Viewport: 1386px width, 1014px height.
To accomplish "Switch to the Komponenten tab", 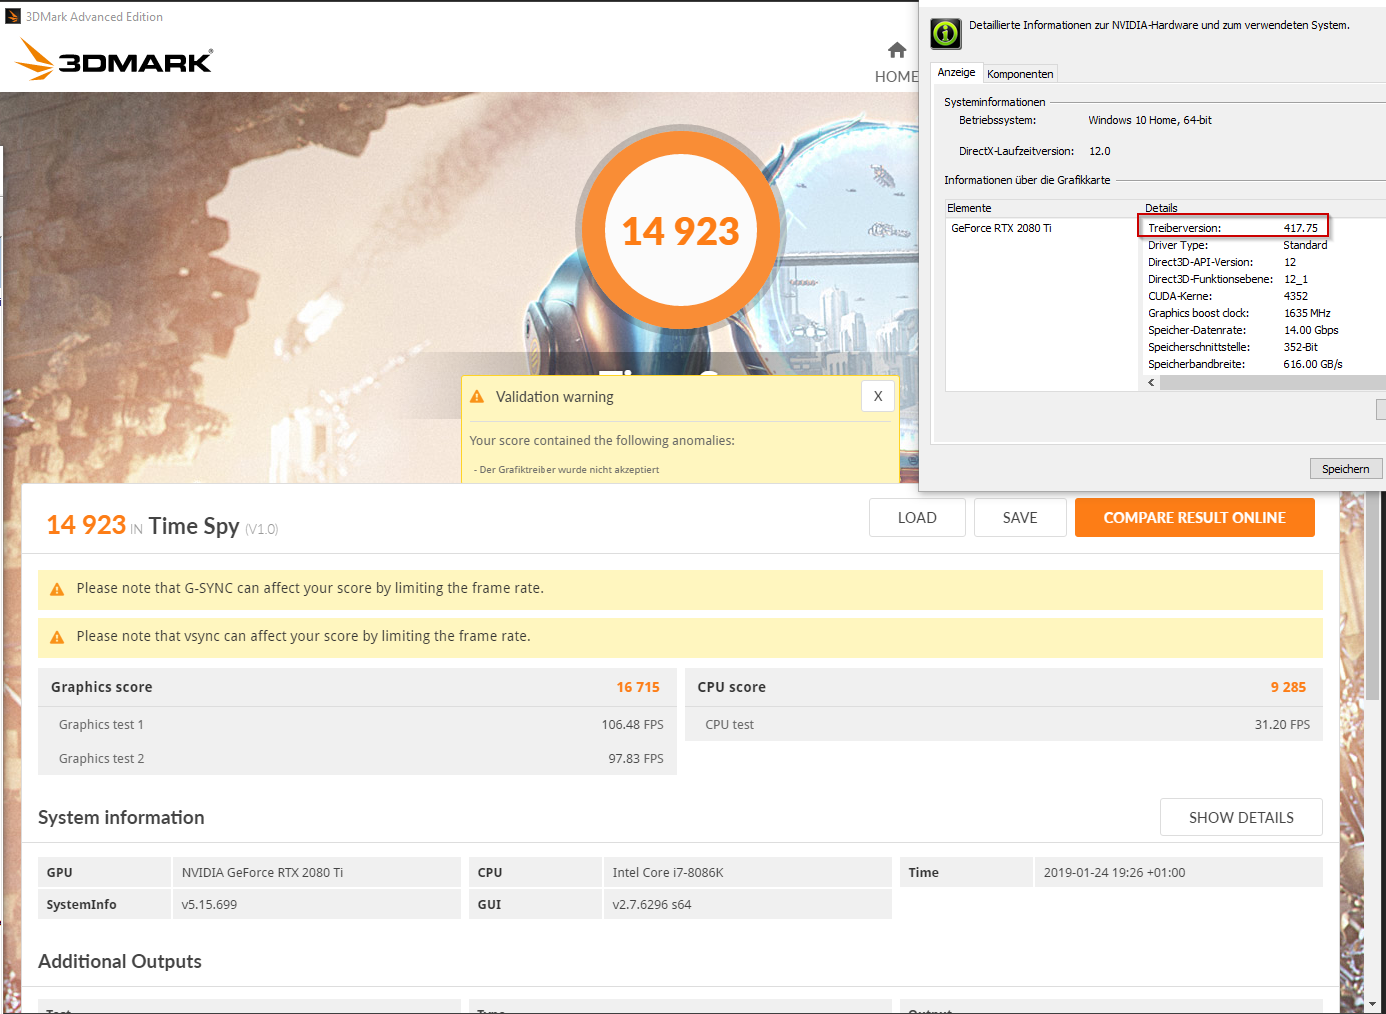I will [x=1020, y=74].
